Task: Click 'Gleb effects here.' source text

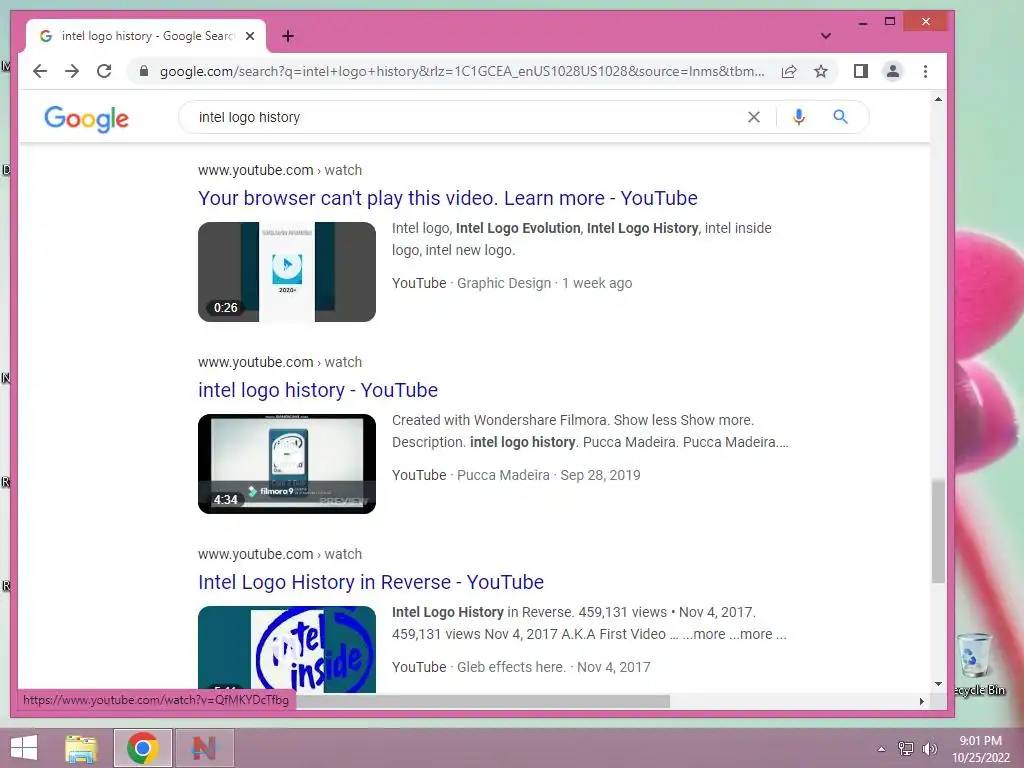Action: [x=511, y=667]
